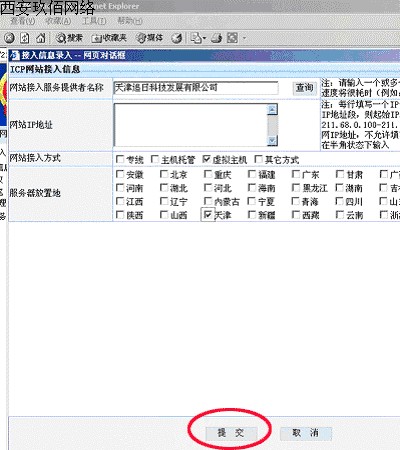Check the 北京 location checkbox

click(164, 174)
